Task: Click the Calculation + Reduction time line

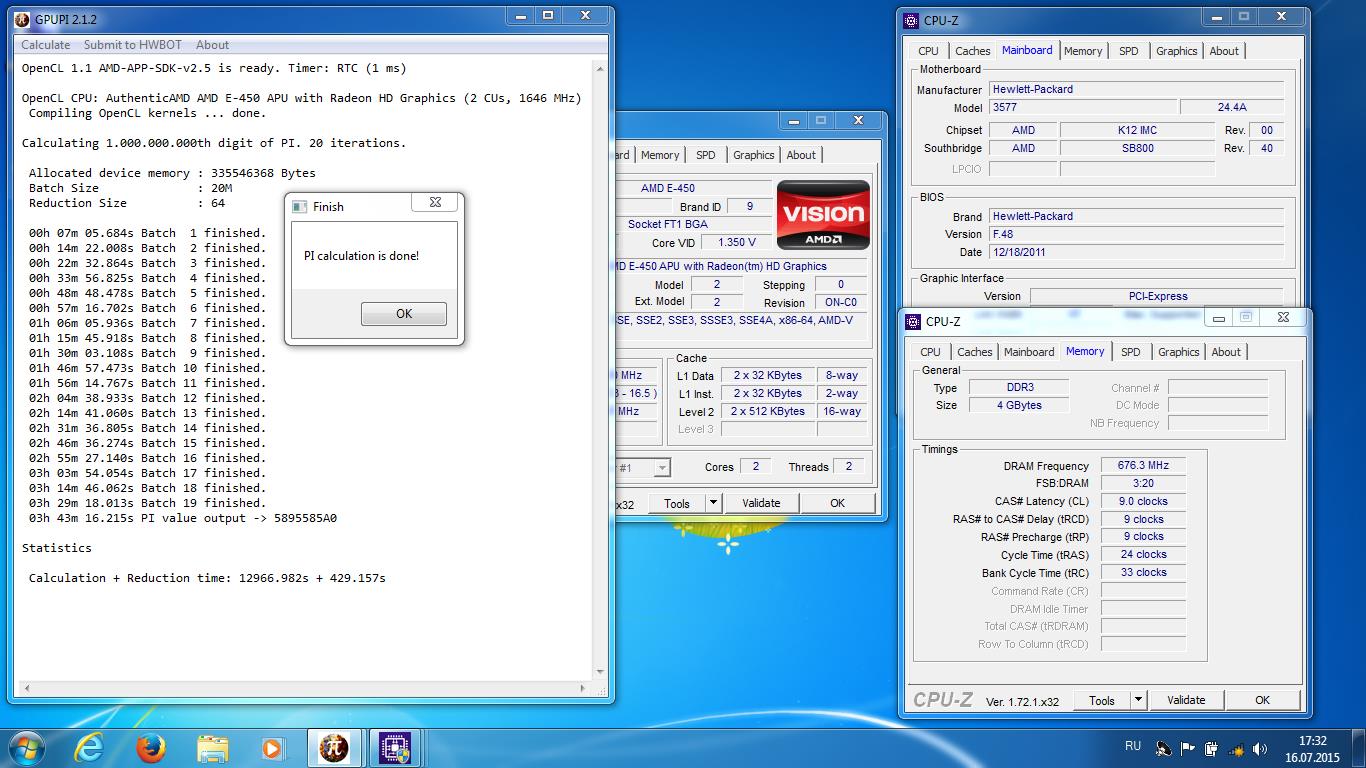Action: tap(207, 578)
